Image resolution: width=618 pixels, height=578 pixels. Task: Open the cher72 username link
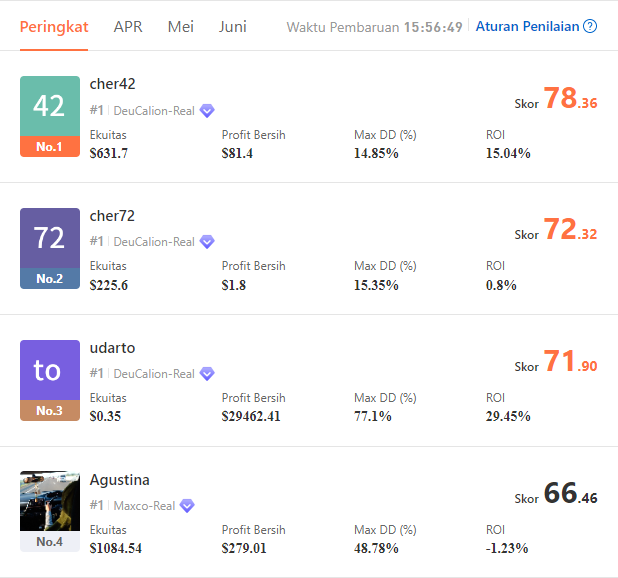(x=112, y=216)
